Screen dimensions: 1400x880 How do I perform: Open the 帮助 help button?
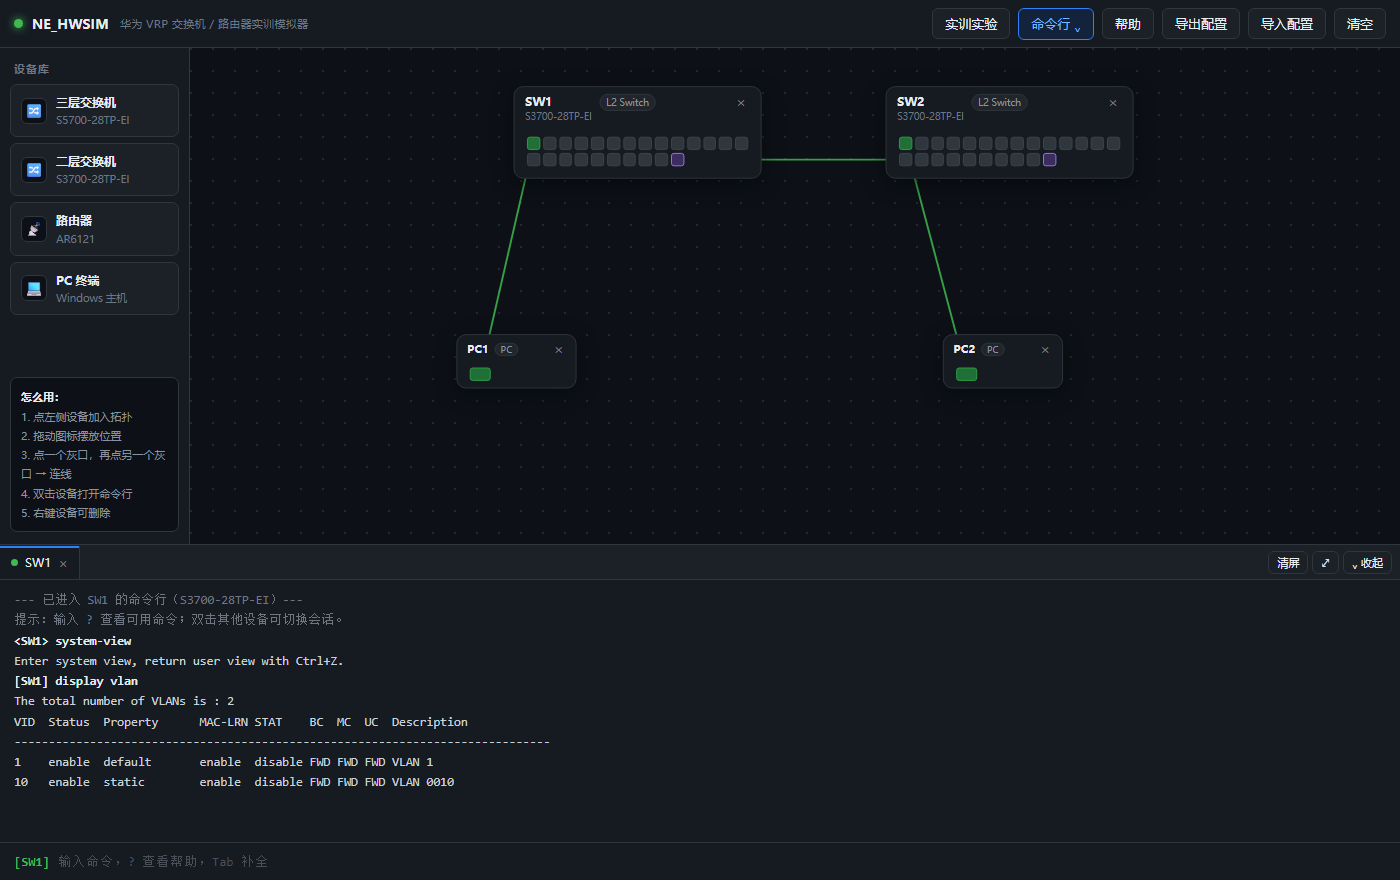1128,24
